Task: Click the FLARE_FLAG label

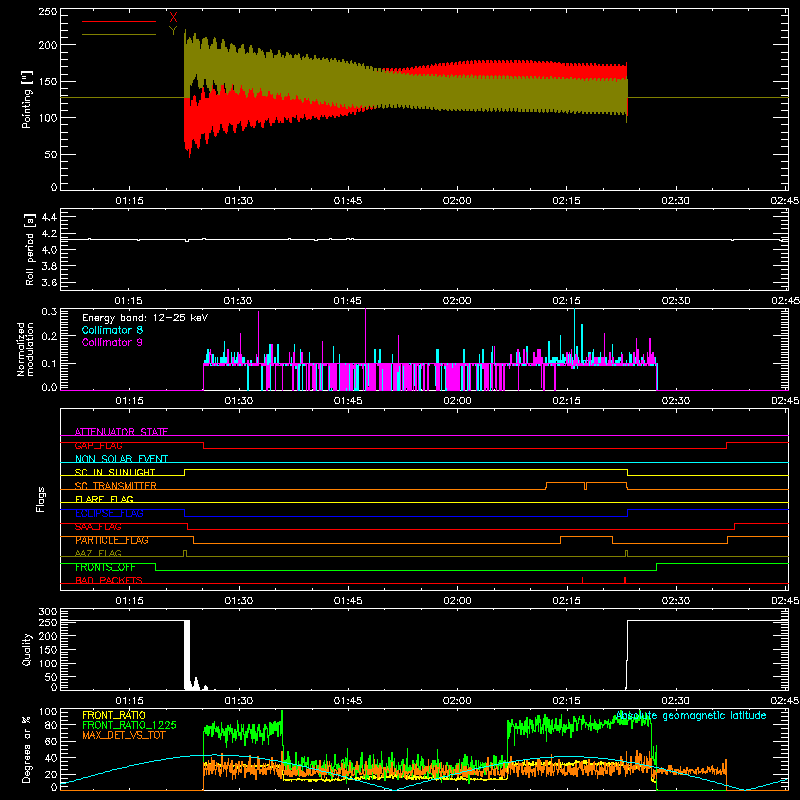Action: tap(104, 499)
